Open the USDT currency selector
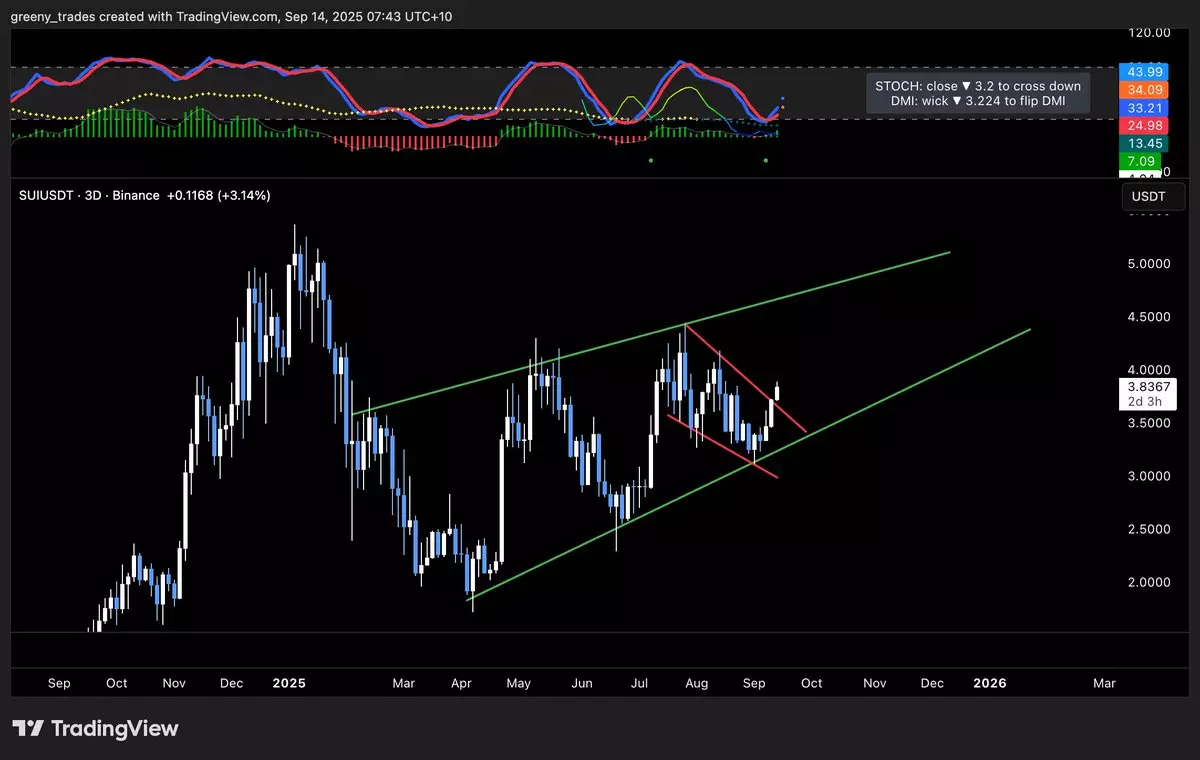Screen dimensions: 1200x760 pyautogui.click(x=1152, y=197)
